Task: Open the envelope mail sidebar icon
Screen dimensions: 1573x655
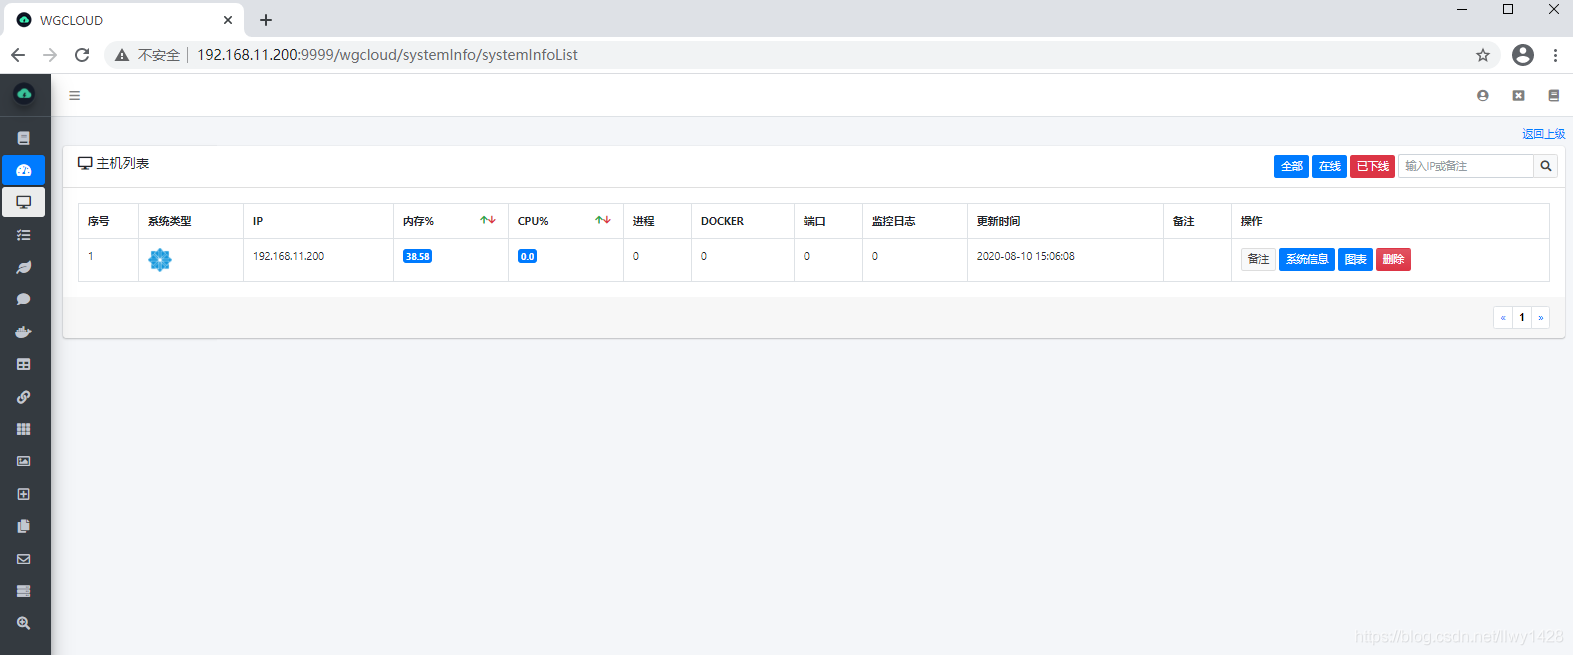Action: 24,559
